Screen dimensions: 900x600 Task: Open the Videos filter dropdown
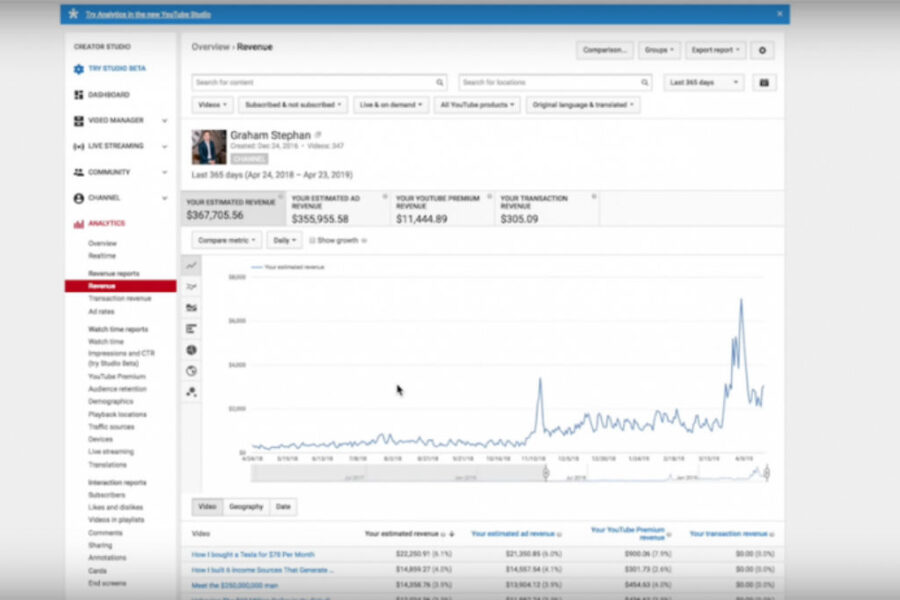(212, 105)
